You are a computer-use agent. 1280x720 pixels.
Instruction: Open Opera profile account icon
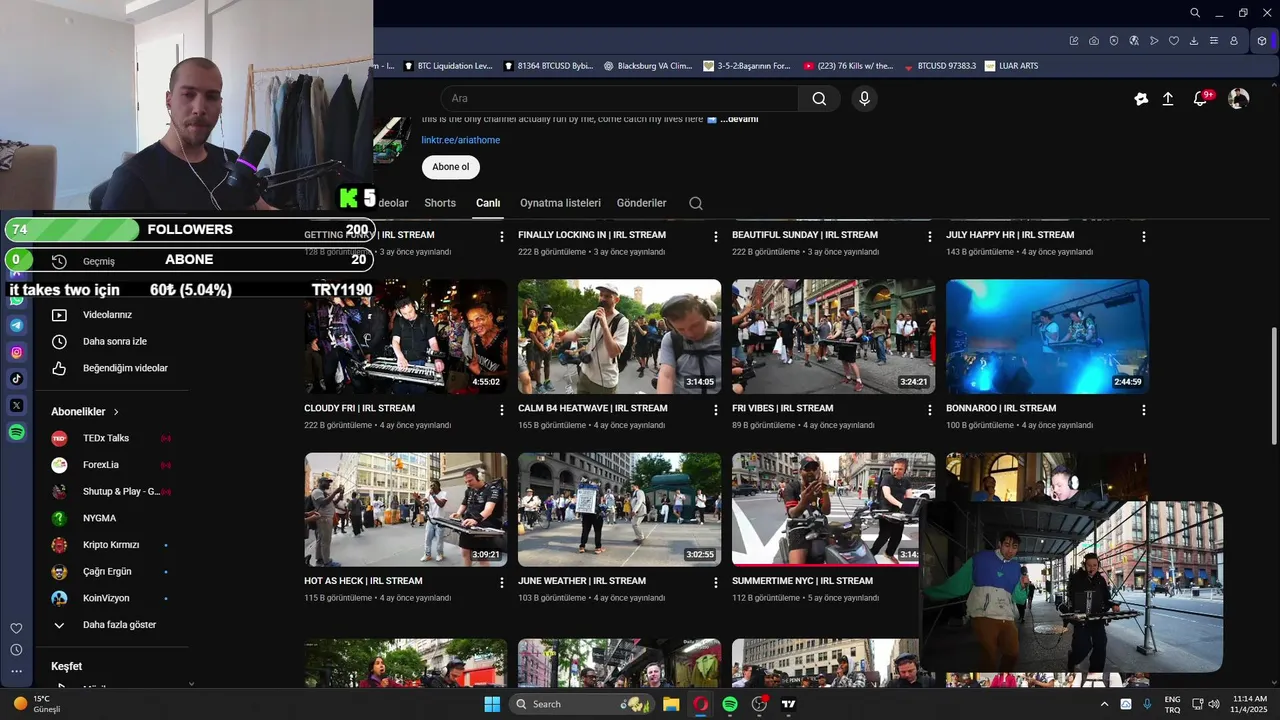pos(1234,41)
